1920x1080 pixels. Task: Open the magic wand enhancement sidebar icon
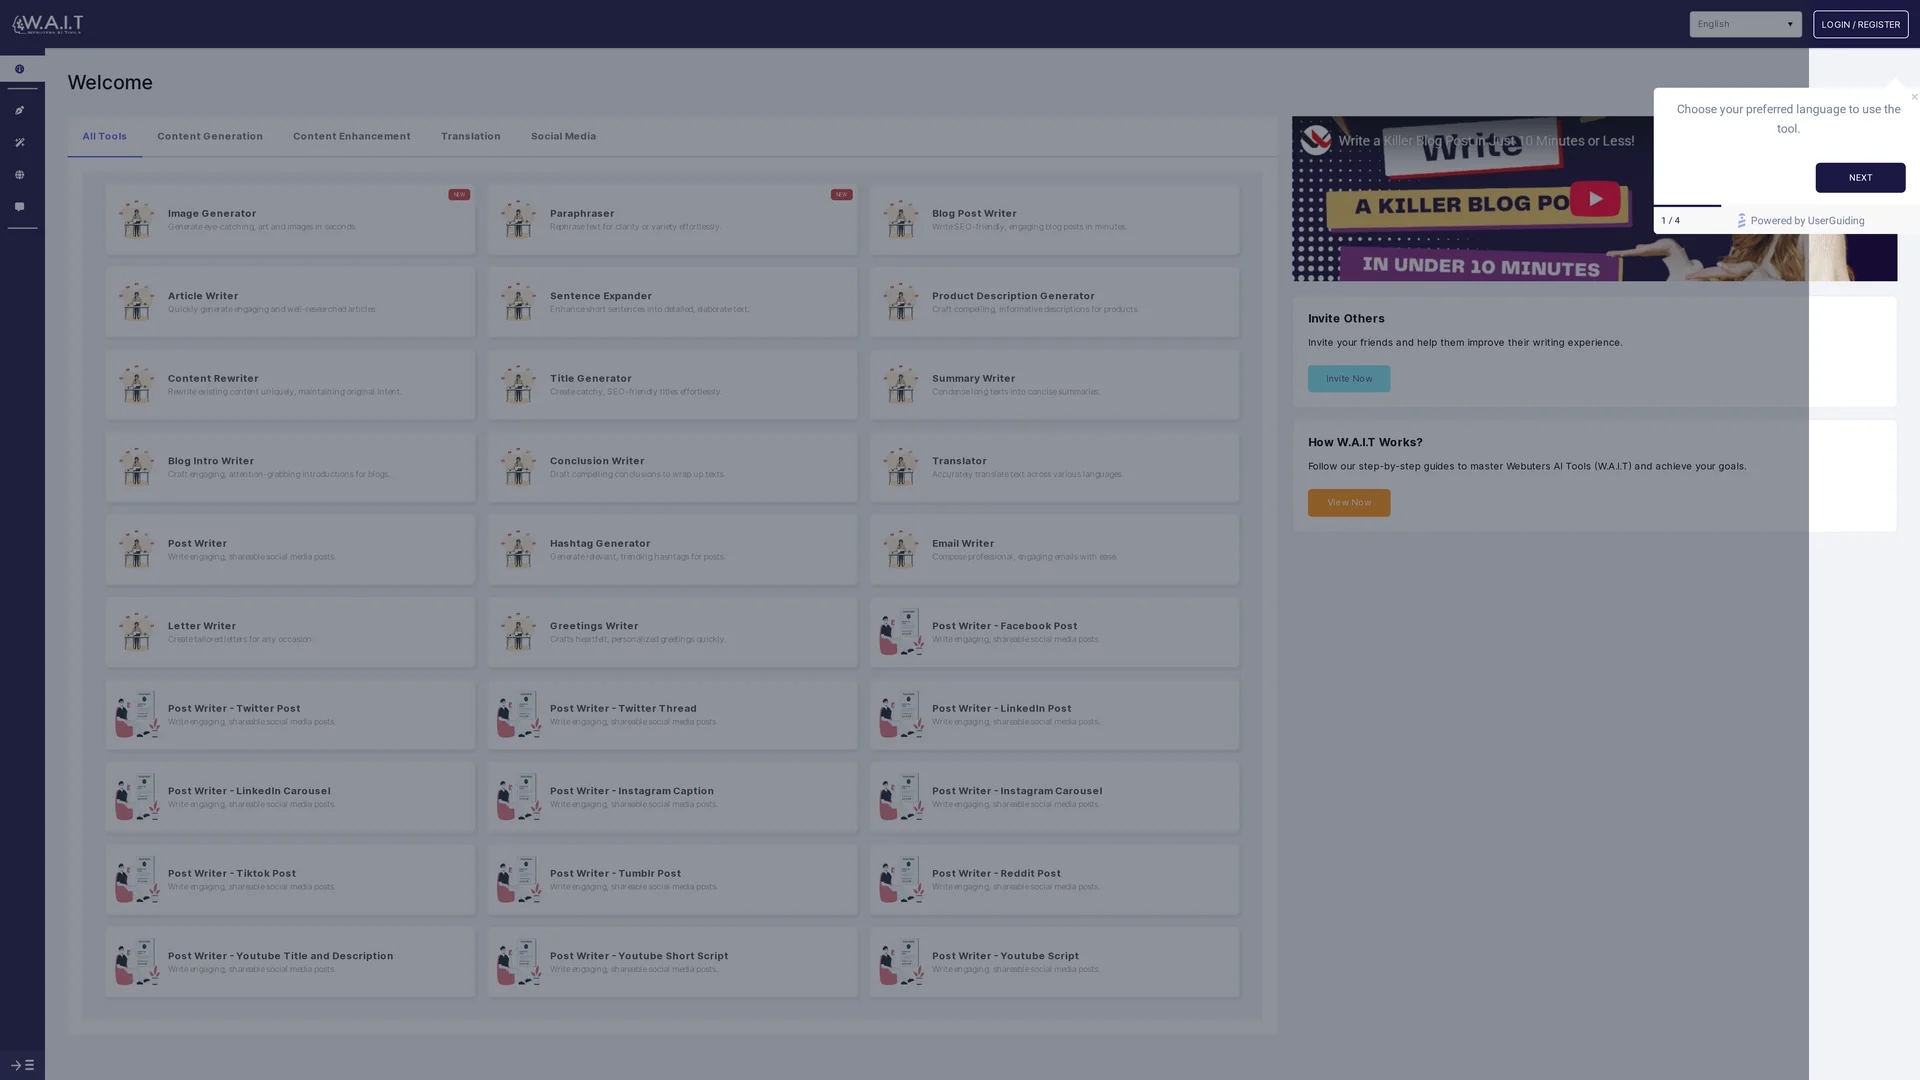[x=19, y=143]
